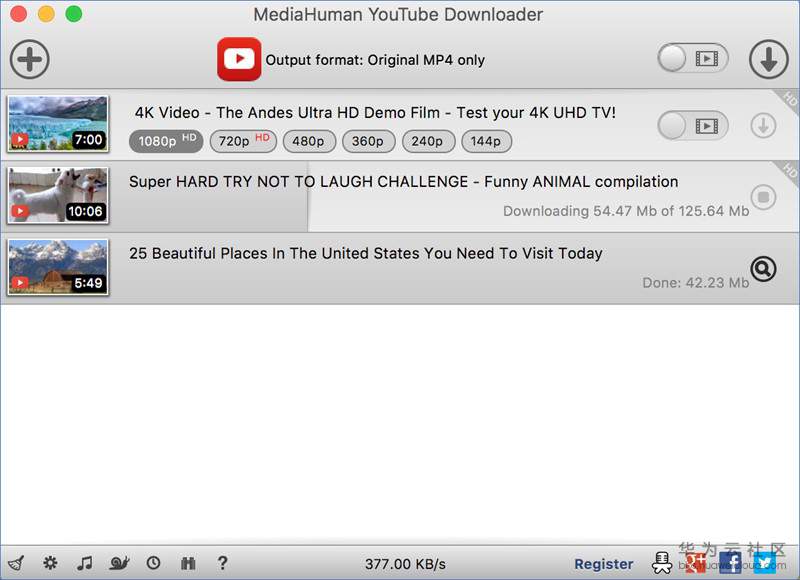This screenshot has height=580, width=800.
Task: Select the music note conversion icon
Action: pos(85,563)
